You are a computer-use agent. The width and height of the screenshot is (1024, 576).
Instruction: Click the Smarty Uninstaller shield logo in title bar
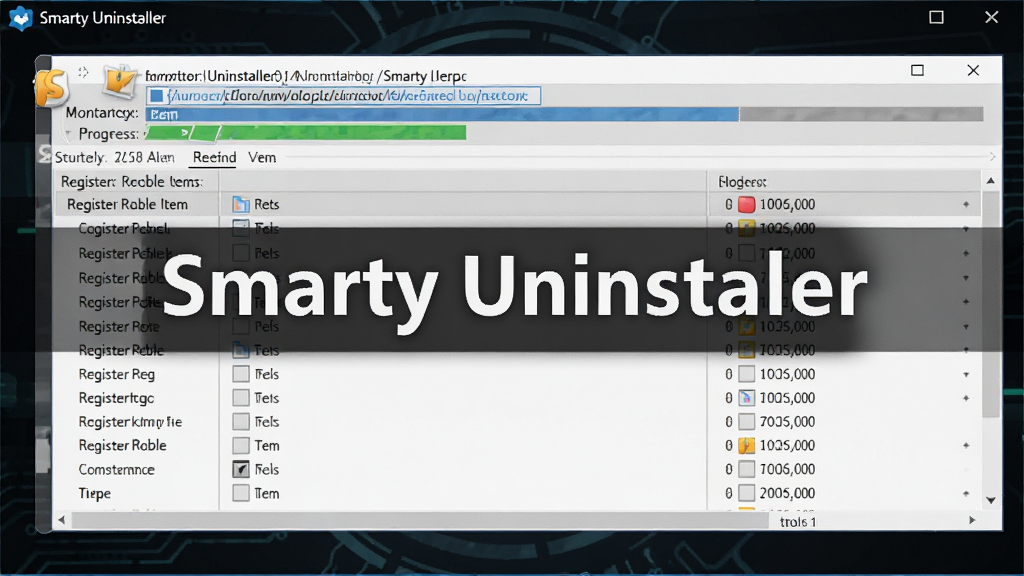21,18
